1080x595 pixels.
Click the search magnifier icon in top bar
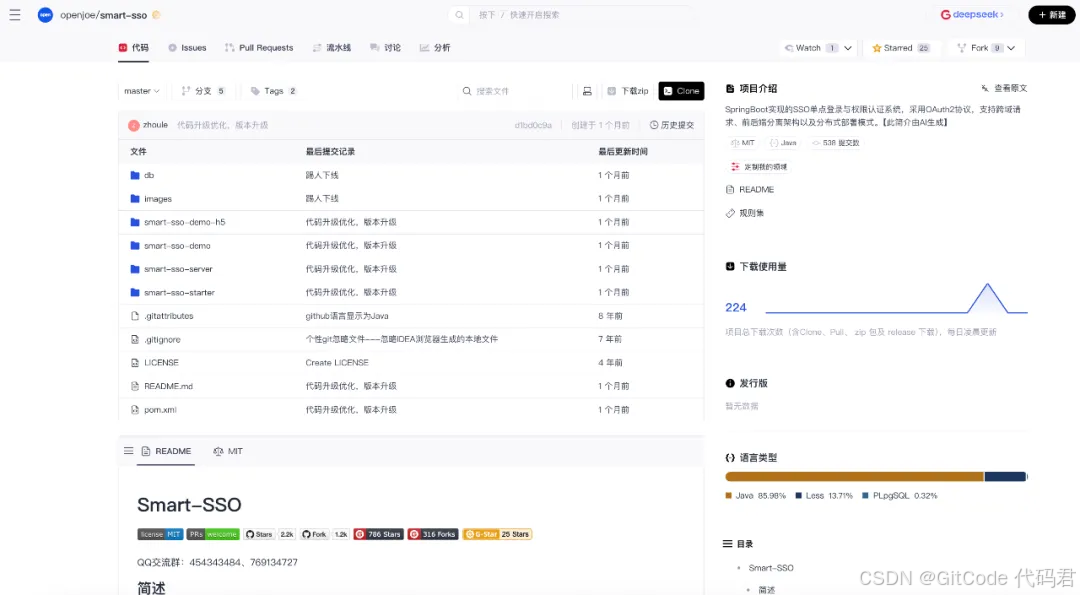459,14
